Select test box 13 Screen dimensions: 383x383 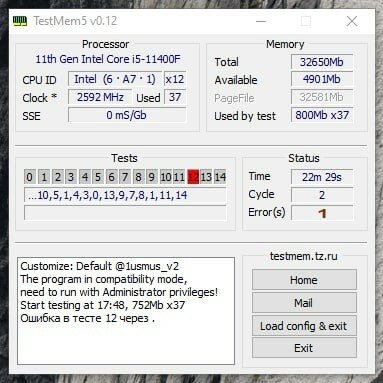(x=206, y=177)
